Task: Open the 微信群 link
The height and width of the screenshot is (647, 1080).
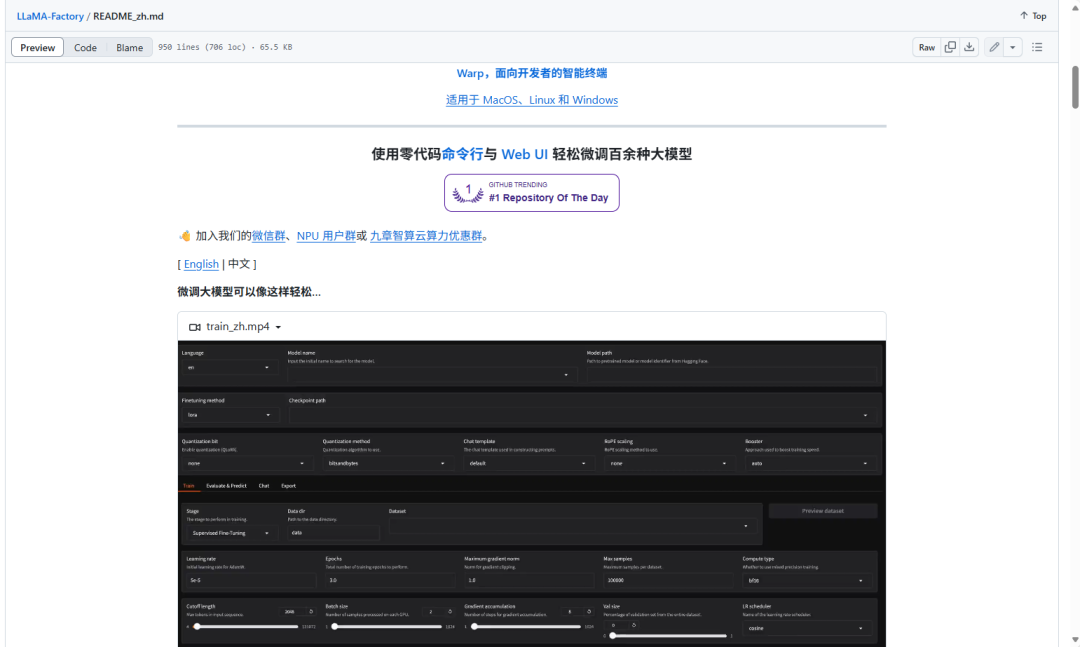Action: [x=269, y=236]
